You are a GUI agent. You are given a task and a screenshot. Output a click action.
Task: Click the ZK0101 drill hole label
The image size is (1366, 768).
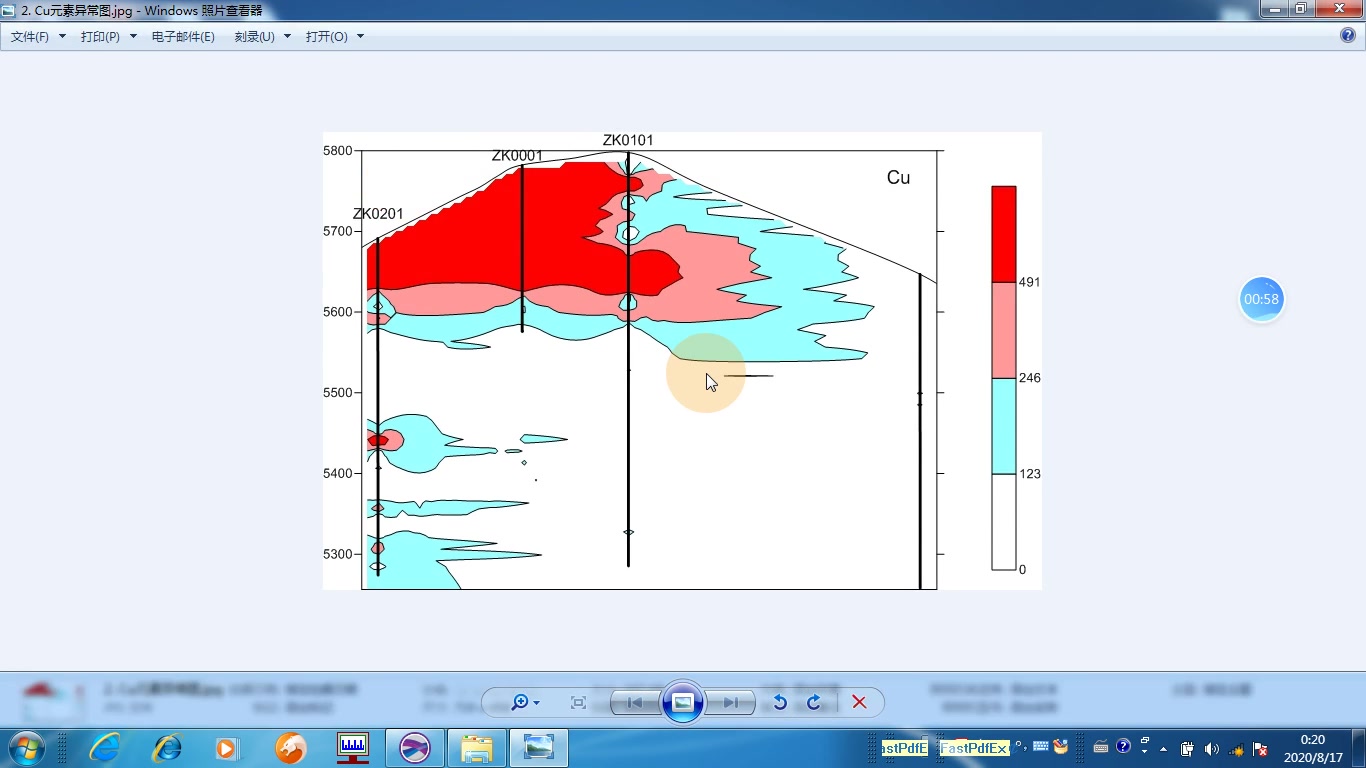[628, 140]
